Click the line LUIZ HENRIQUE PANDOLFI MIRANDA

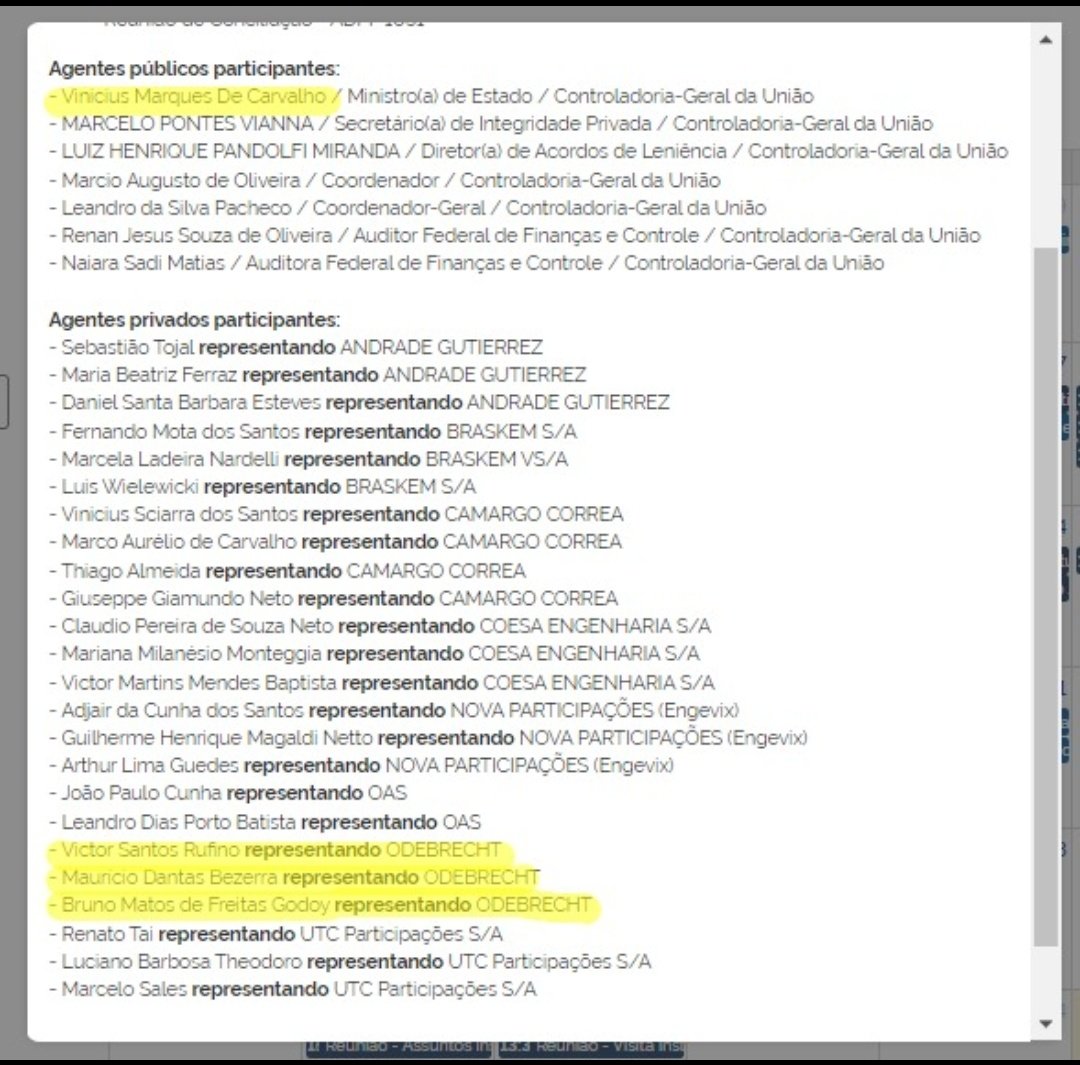pyautogui.click(x=528, y=152)
